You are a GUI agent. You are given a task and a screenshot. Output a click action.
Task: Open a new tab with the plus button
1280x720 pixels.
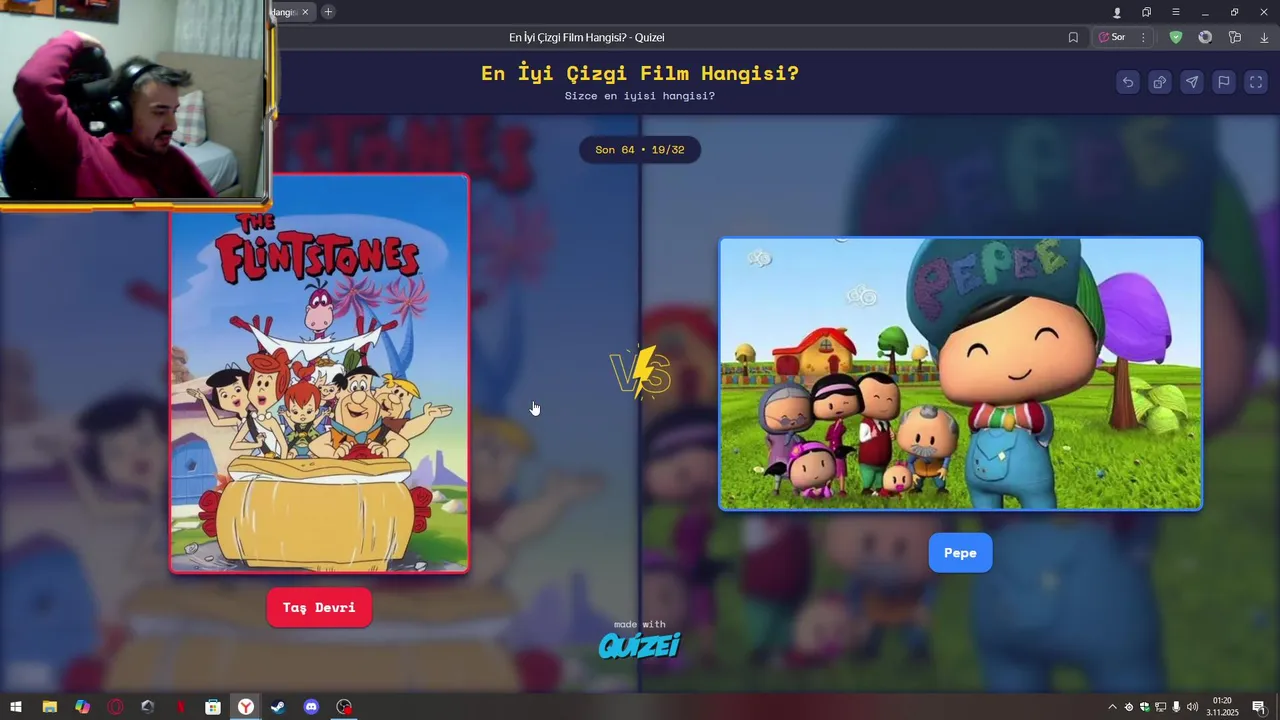(328, 12)
